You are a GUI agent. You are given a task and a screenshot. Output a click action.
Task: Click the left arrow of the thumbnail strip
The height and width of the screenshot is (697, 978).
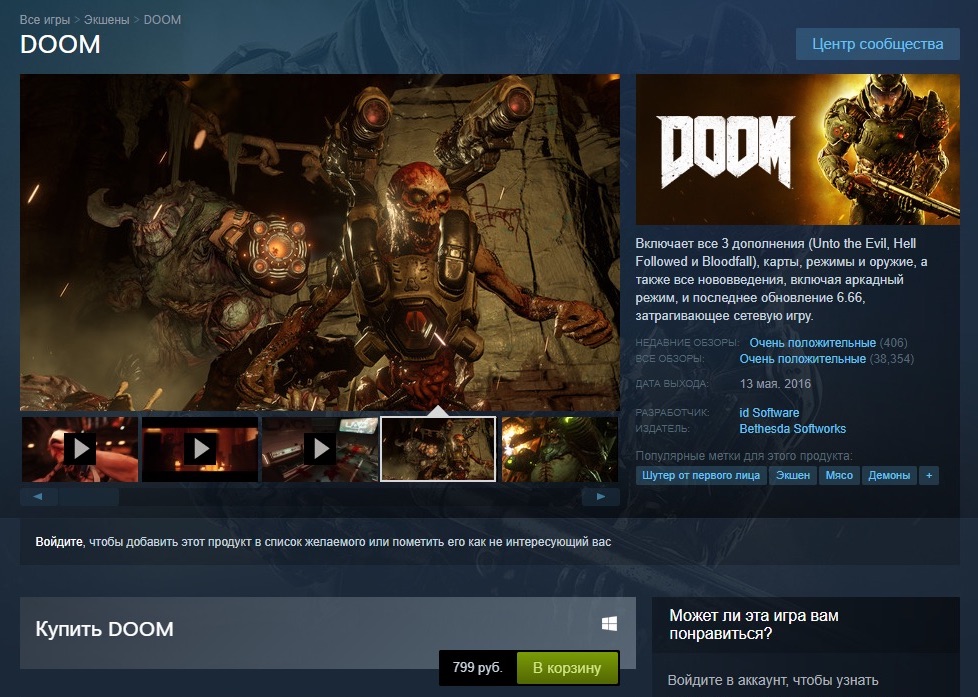coord(39,497)
